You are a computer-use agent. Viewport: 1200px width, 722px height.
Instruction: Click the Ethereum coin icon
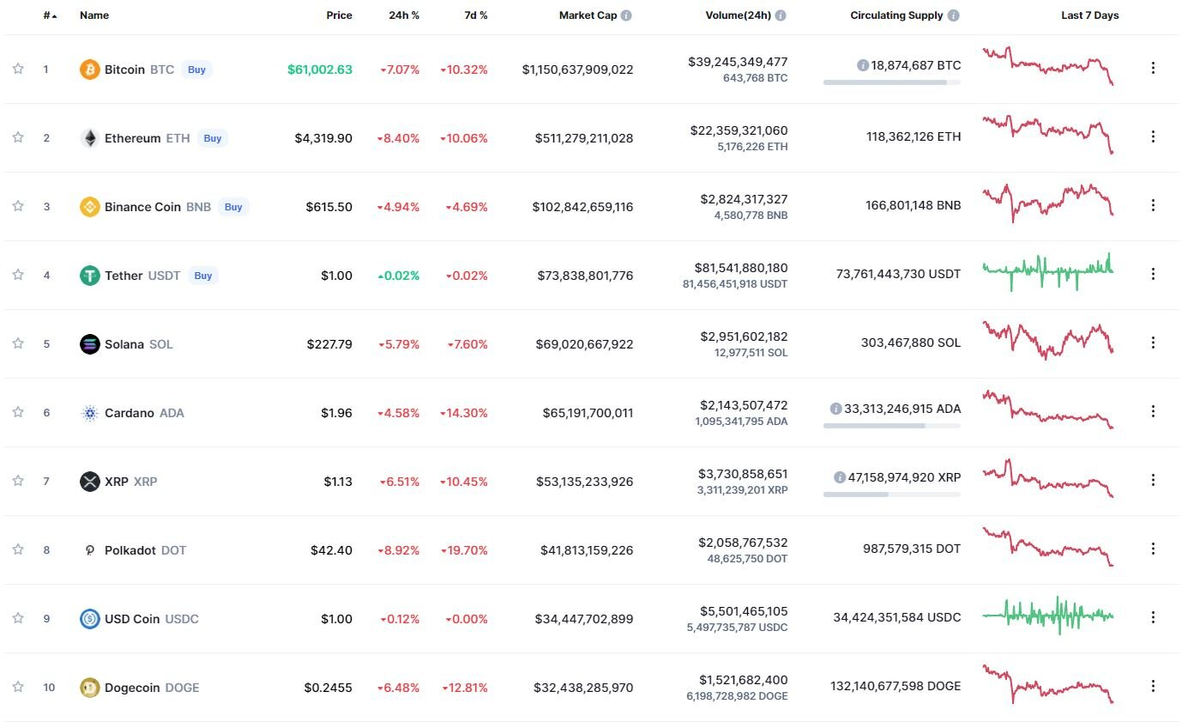[90, 138]
